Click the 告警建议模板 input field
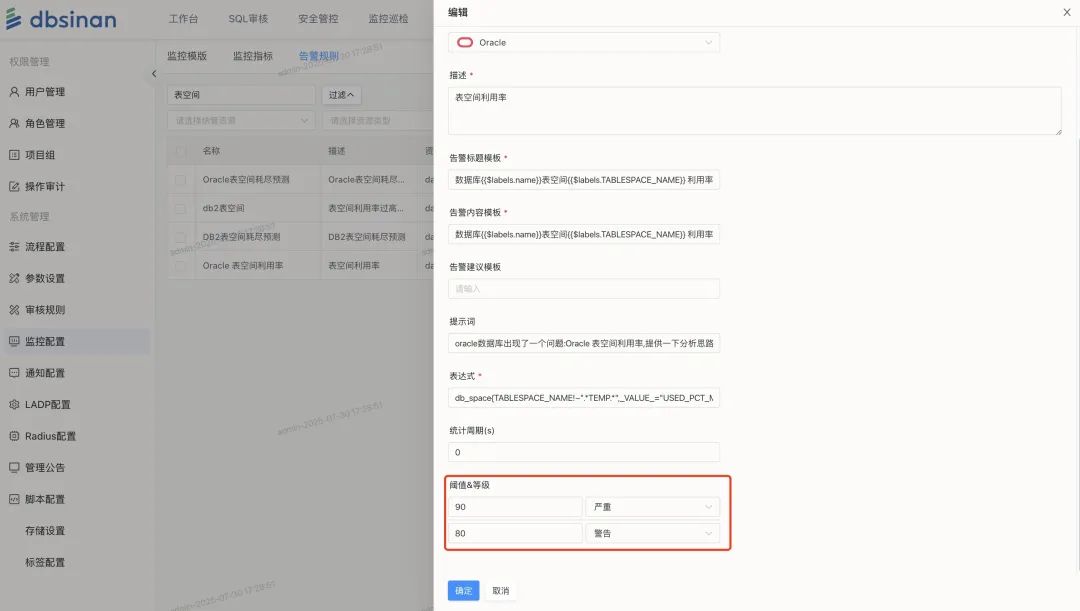 tap(583, 289)
